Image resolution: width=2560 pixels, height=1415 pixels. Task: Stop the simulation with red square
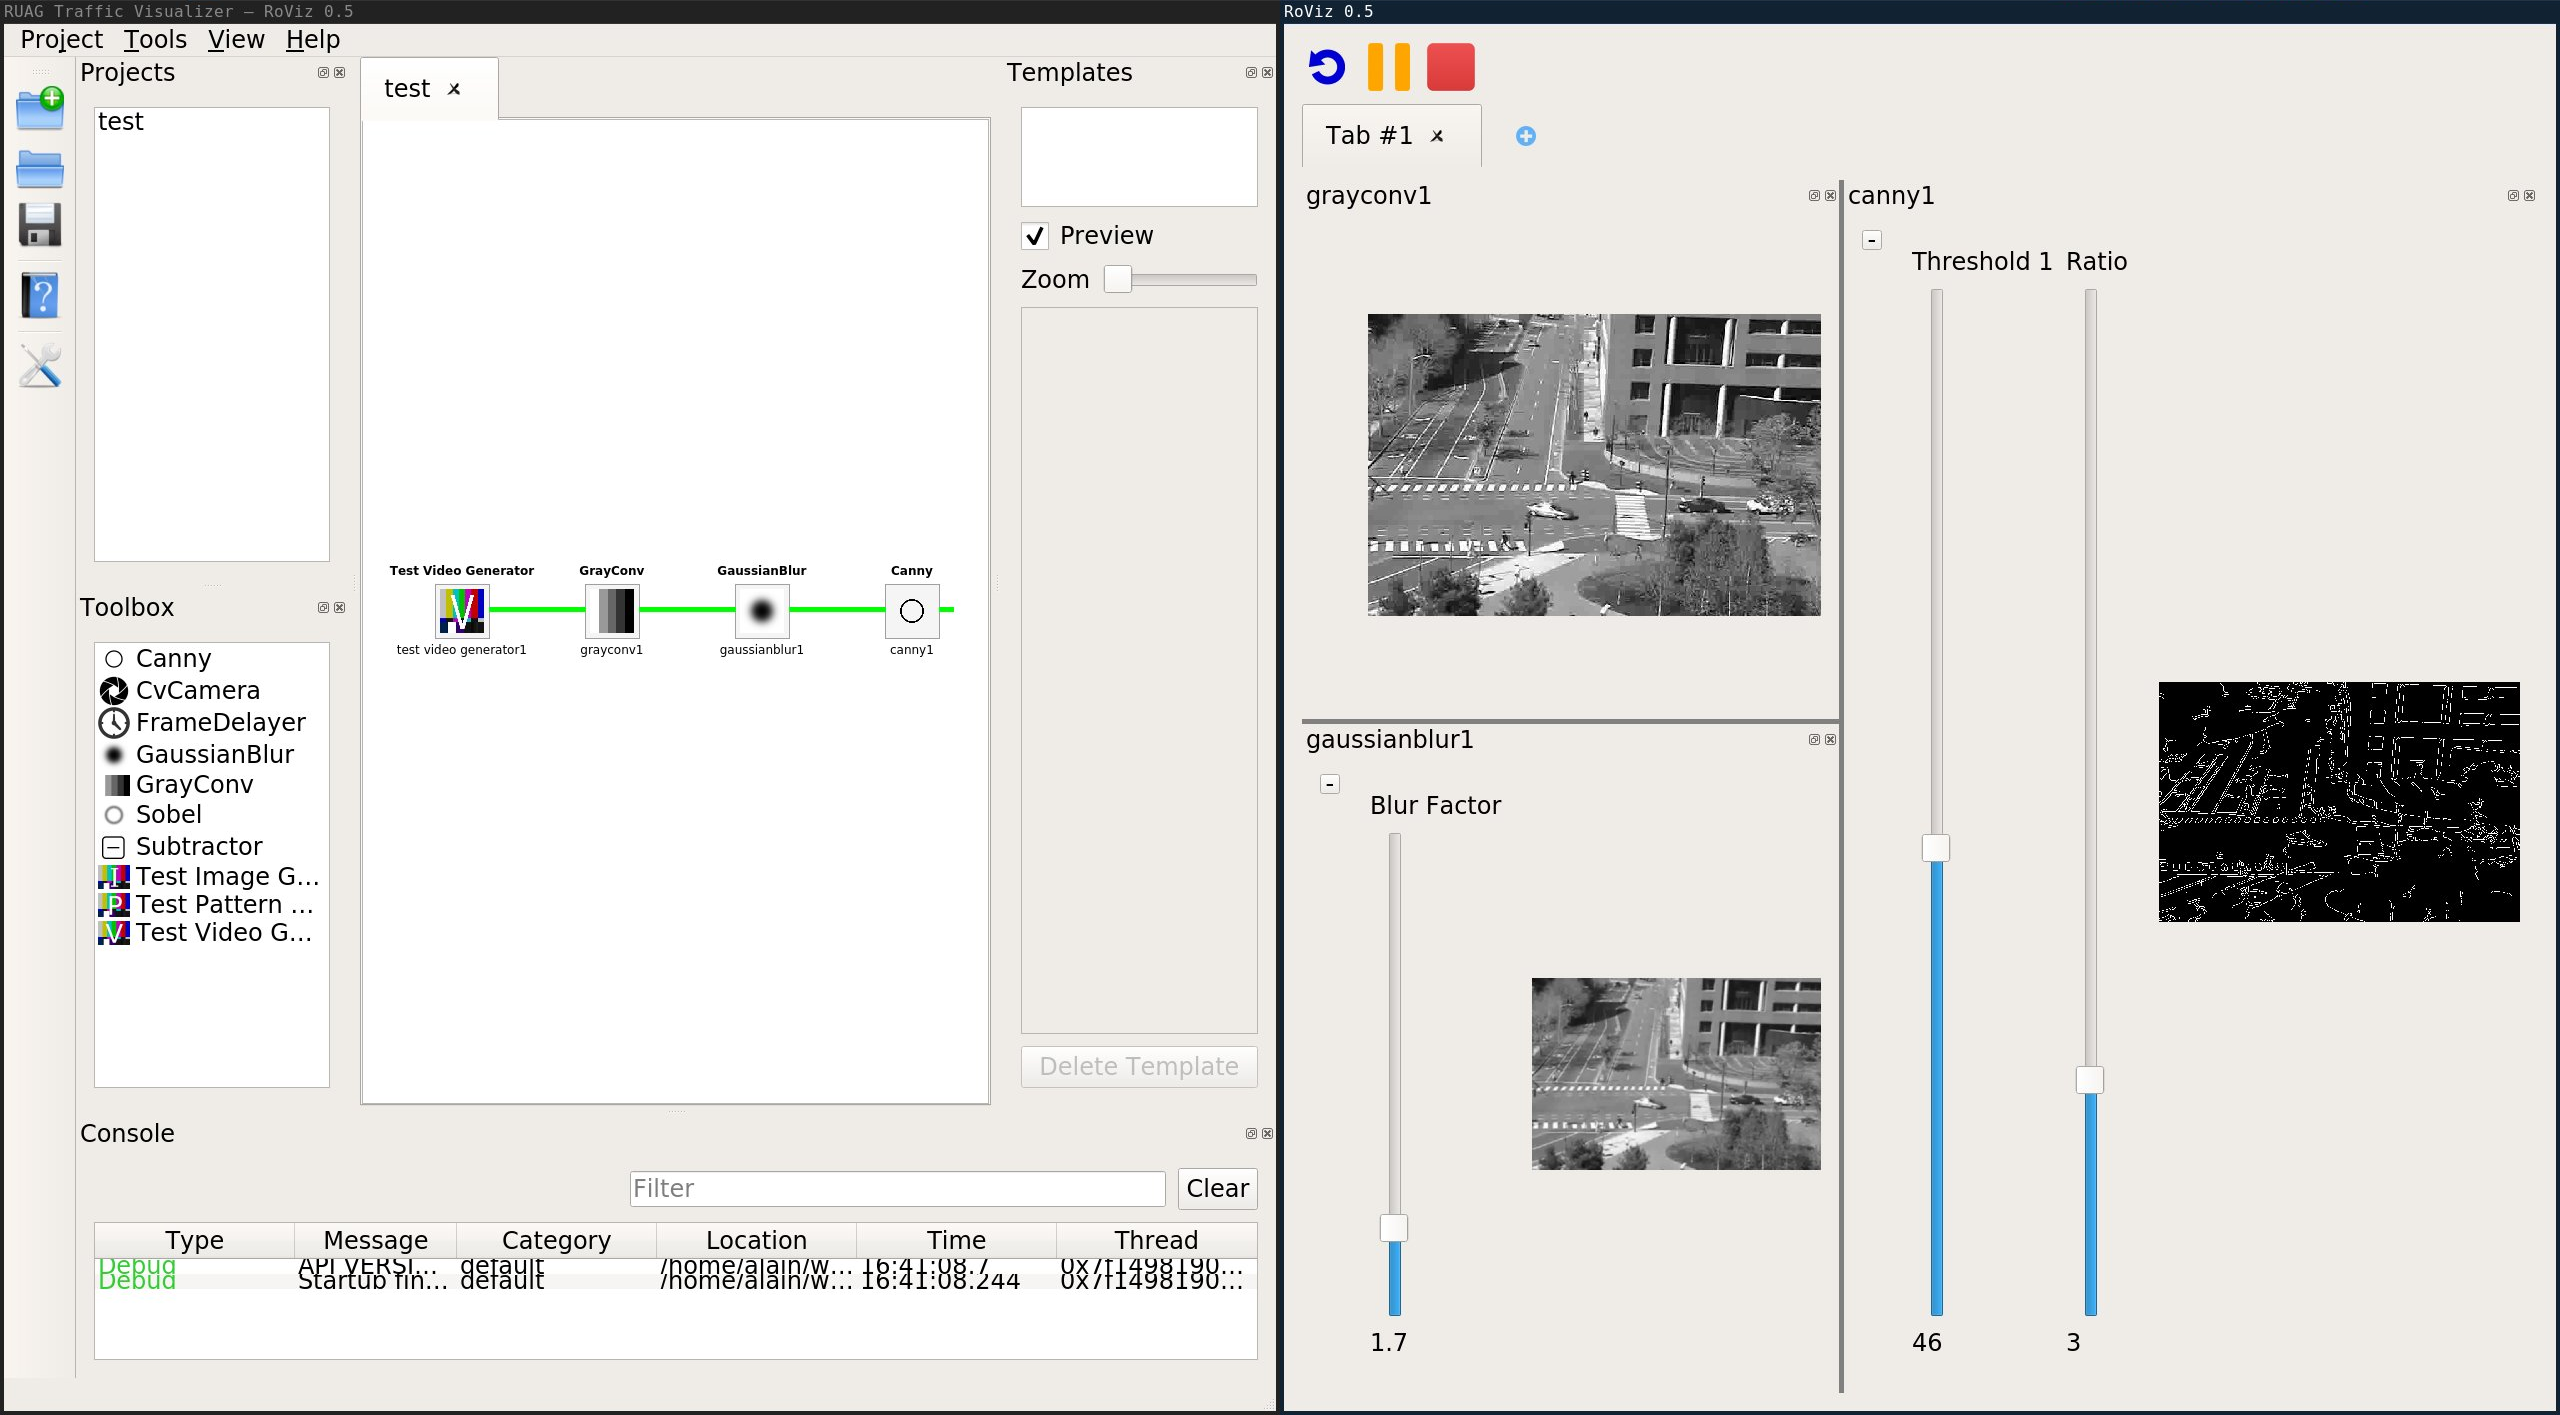1450,67
